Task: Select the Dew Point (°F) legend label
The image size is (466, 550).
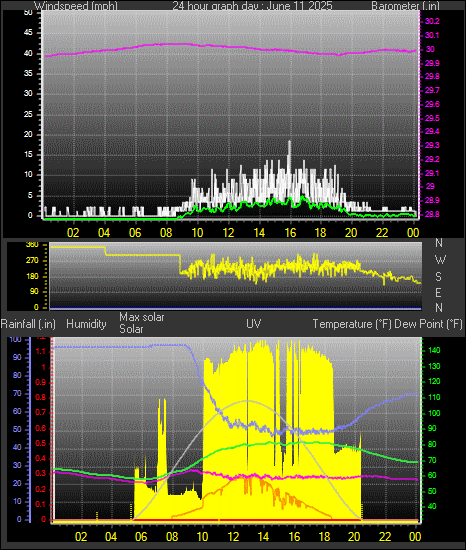Action: [428, 324]
